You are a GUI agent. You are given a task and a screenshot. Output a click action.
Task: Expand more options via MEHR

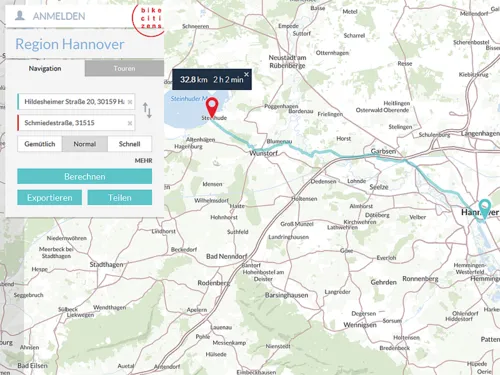143,161
